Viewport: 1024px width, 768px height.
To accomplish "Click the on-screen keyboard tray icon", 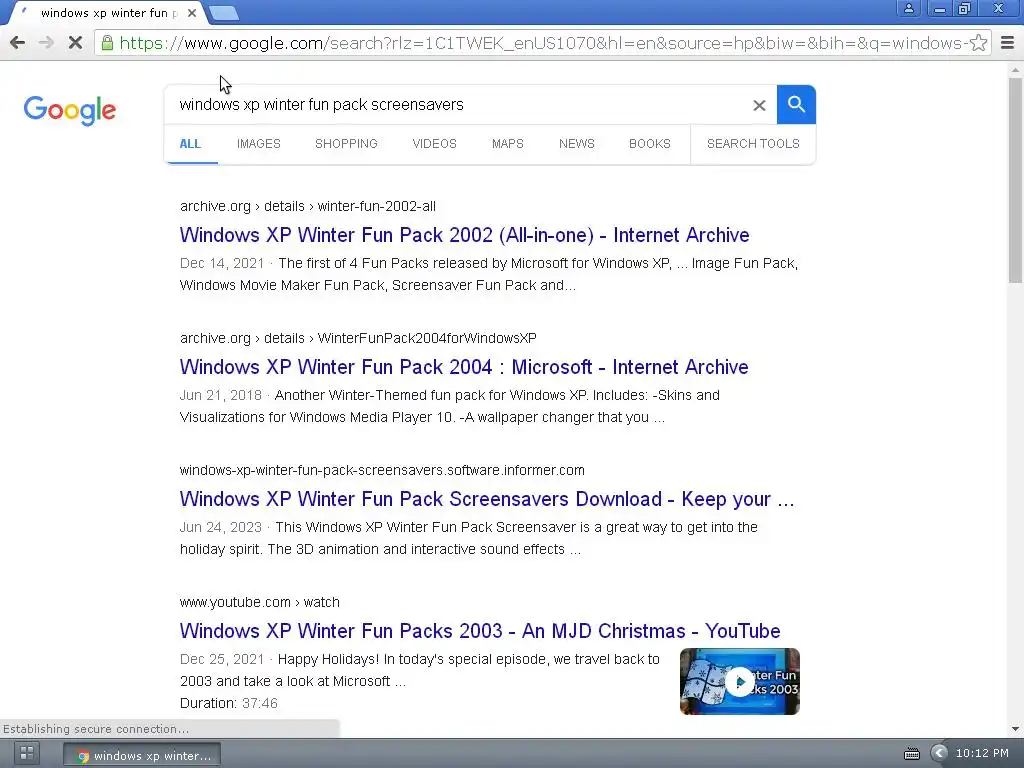I will coord(912,754).
